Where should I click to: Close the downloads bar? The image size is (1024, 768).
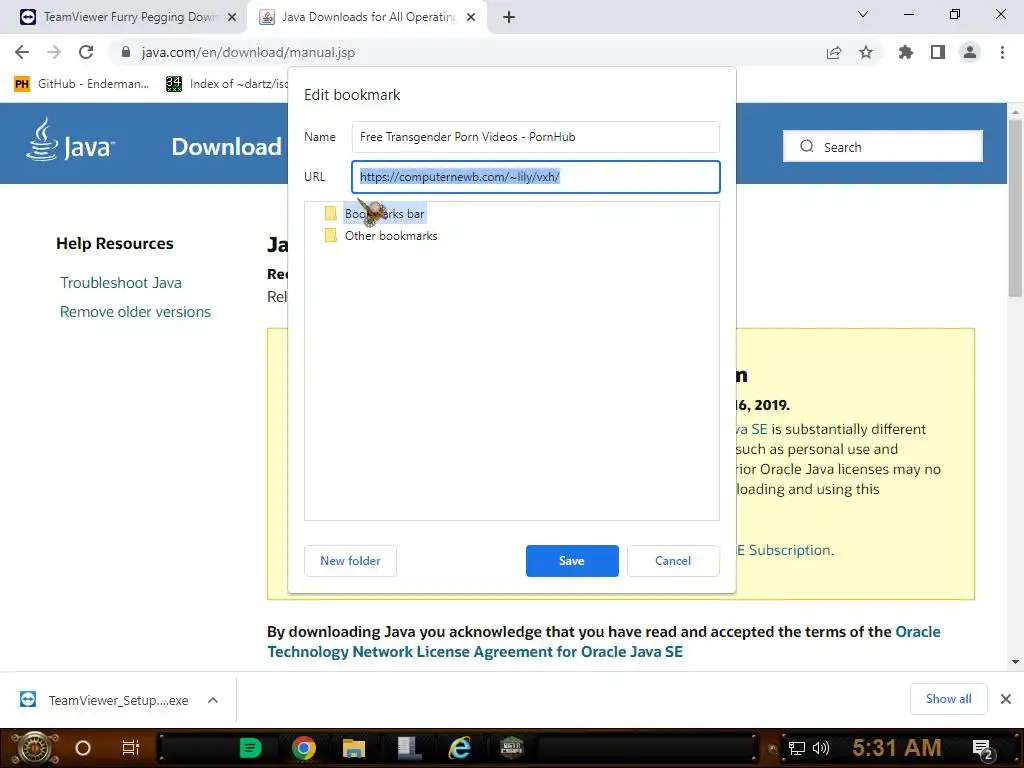1006,699
